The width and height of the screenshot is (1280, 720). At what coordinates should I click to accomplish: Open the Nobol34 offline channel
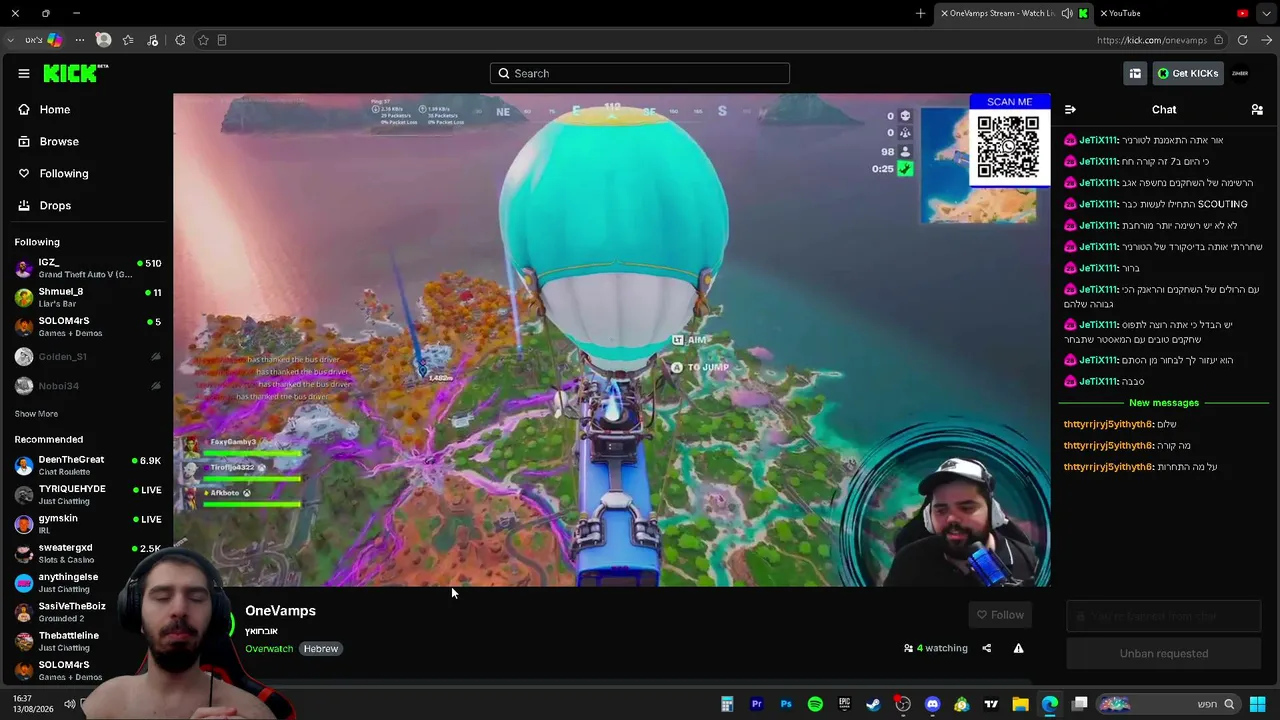tap(88, 386)
